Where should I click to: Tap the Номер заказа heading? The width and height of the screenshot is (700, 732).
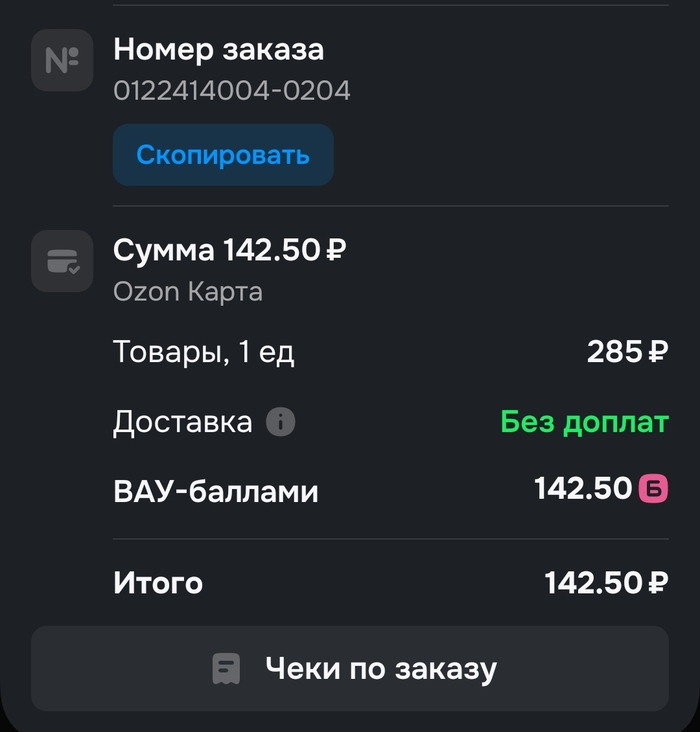(x=218, y=49)
